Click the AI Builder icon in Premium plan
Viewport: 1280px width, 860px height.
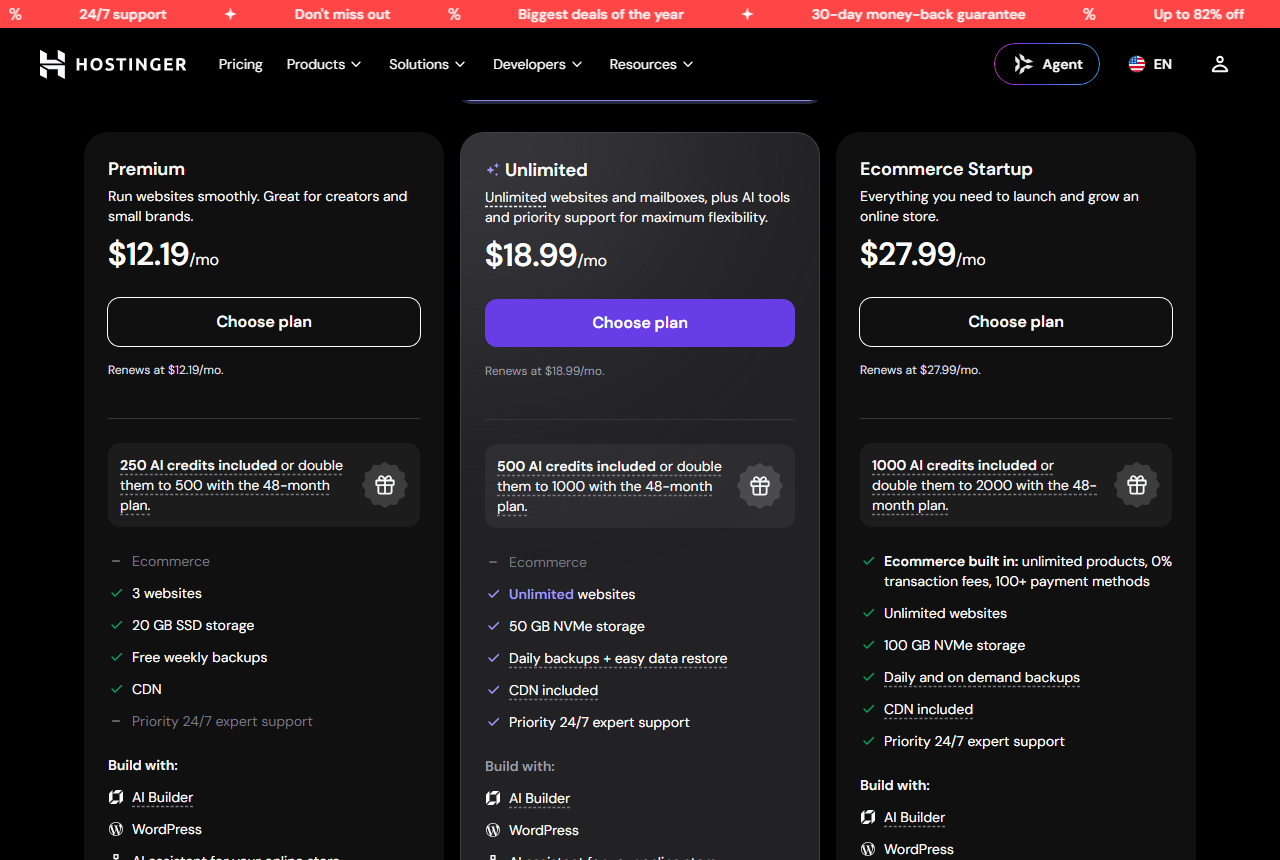pos(116,797)
